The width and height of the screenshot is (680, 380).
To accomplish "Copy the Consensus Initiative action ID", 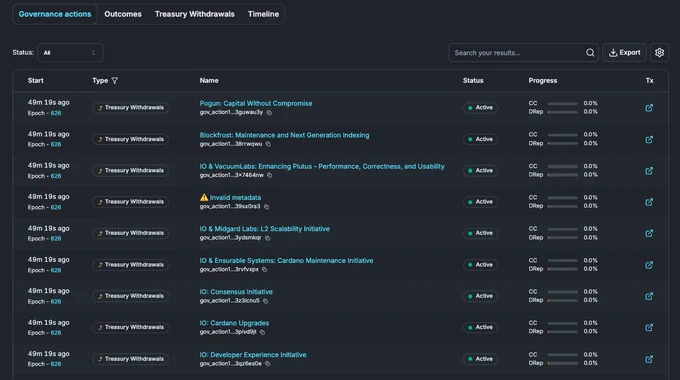I will pos(265,301).
